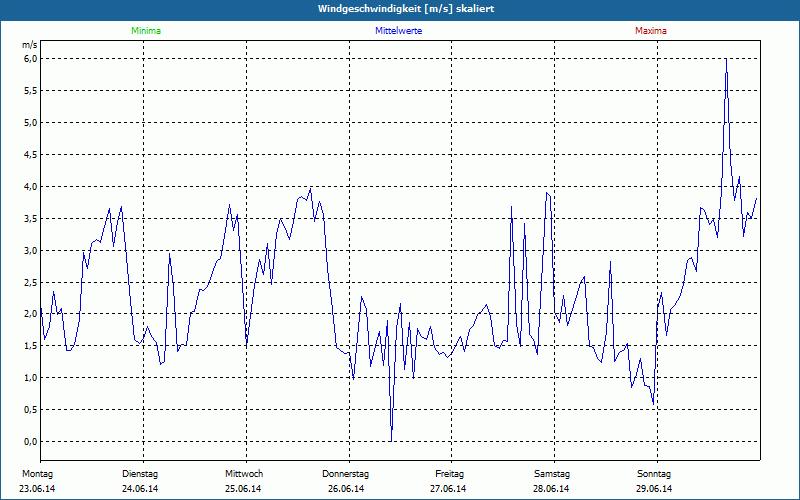The width and height of the screenshot is (800, 500).
Task: Click the m/s unit label
Action: tap(30, 45)
